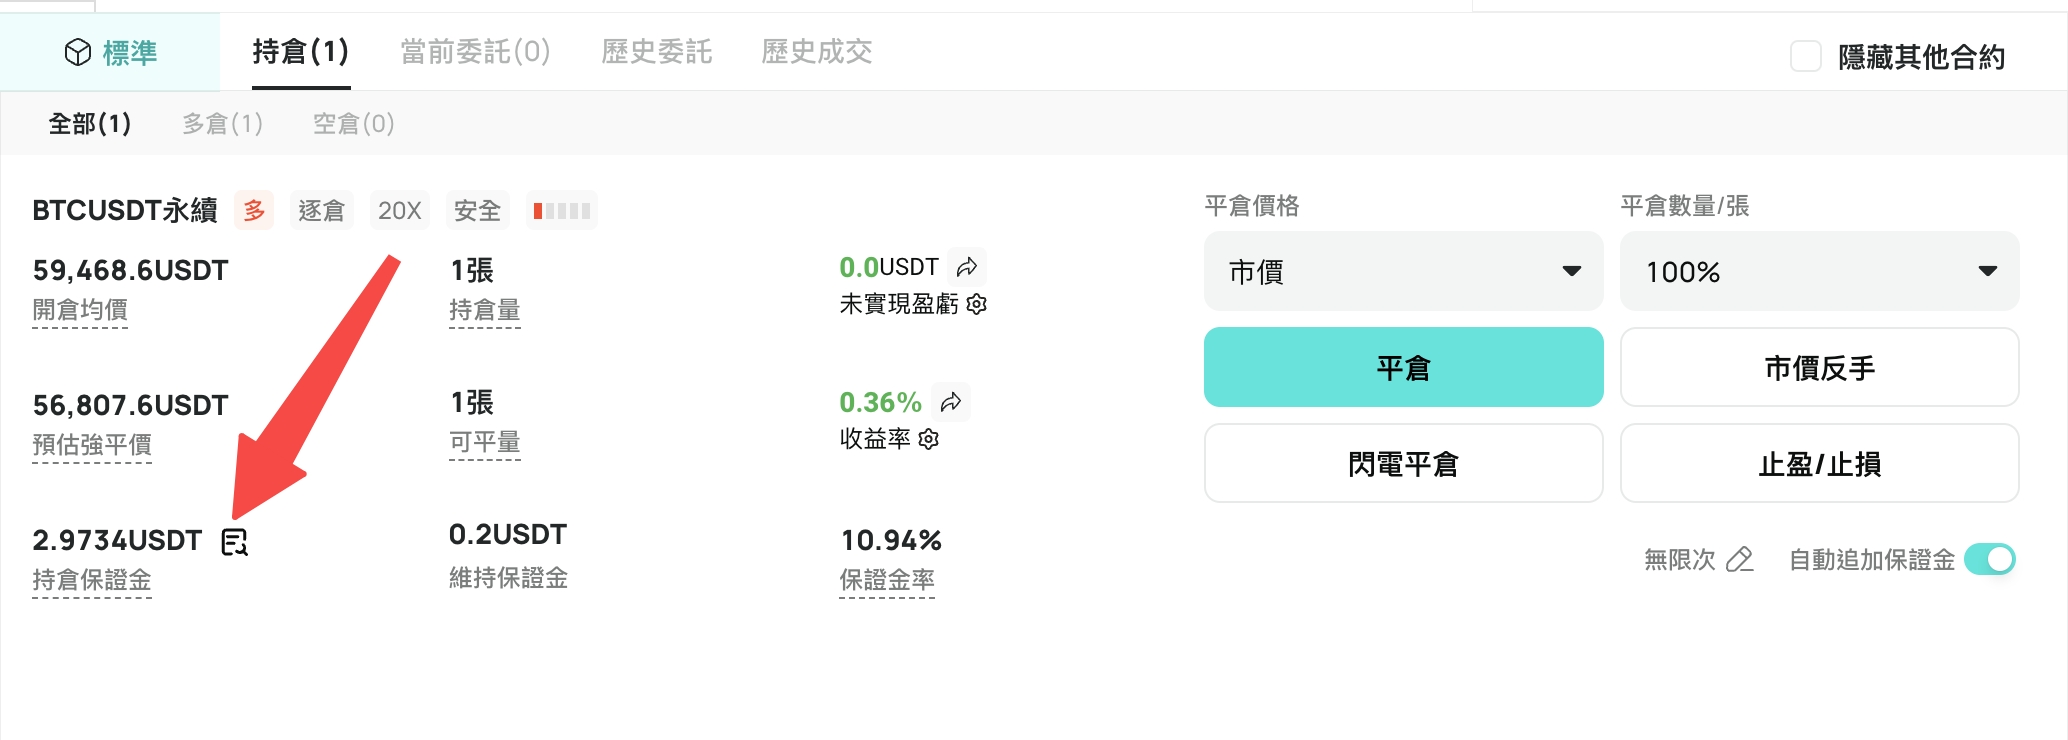Click the 20X leverage tag

tap(400, 210)
